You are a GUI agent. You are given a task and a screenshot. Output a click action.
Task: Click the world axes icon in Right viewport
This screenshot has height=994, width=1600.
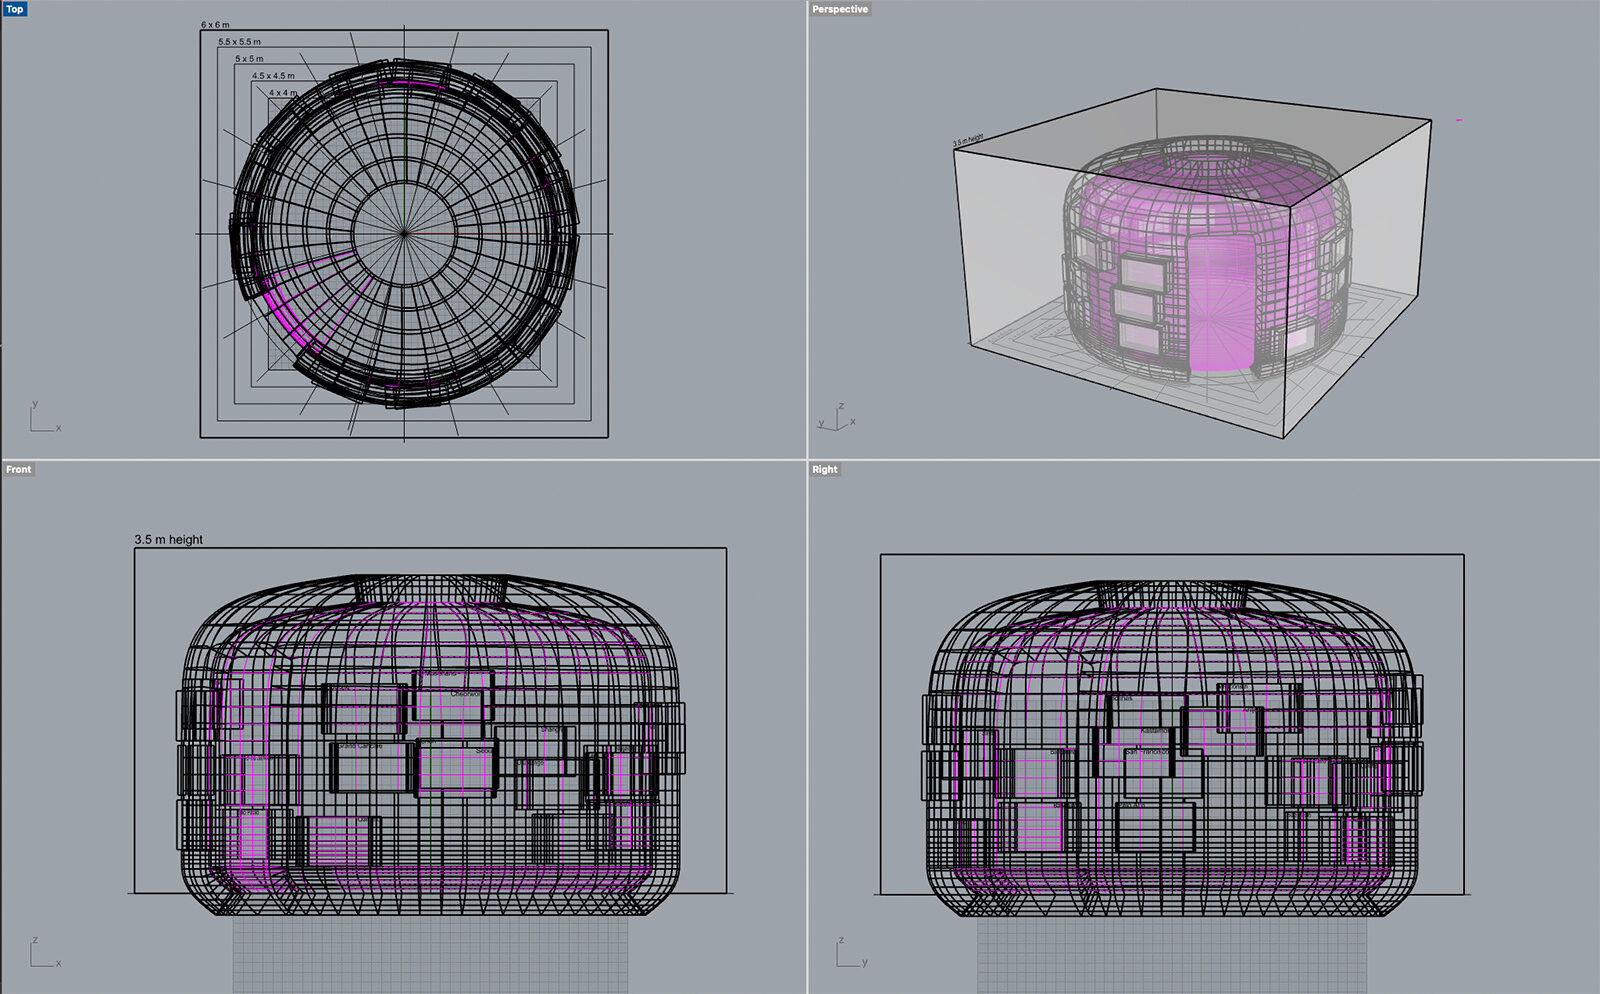[x=850, y=952]
